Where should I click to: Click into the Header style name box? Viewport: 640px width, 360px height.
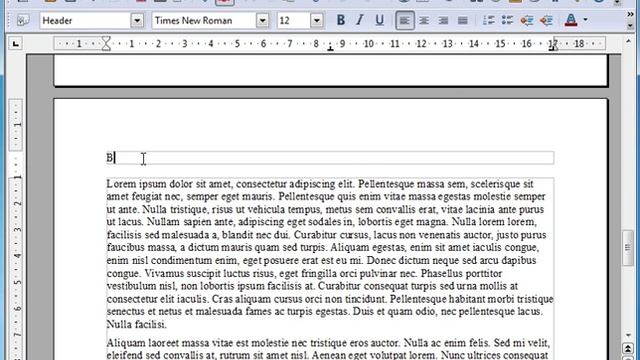point(85,20)
